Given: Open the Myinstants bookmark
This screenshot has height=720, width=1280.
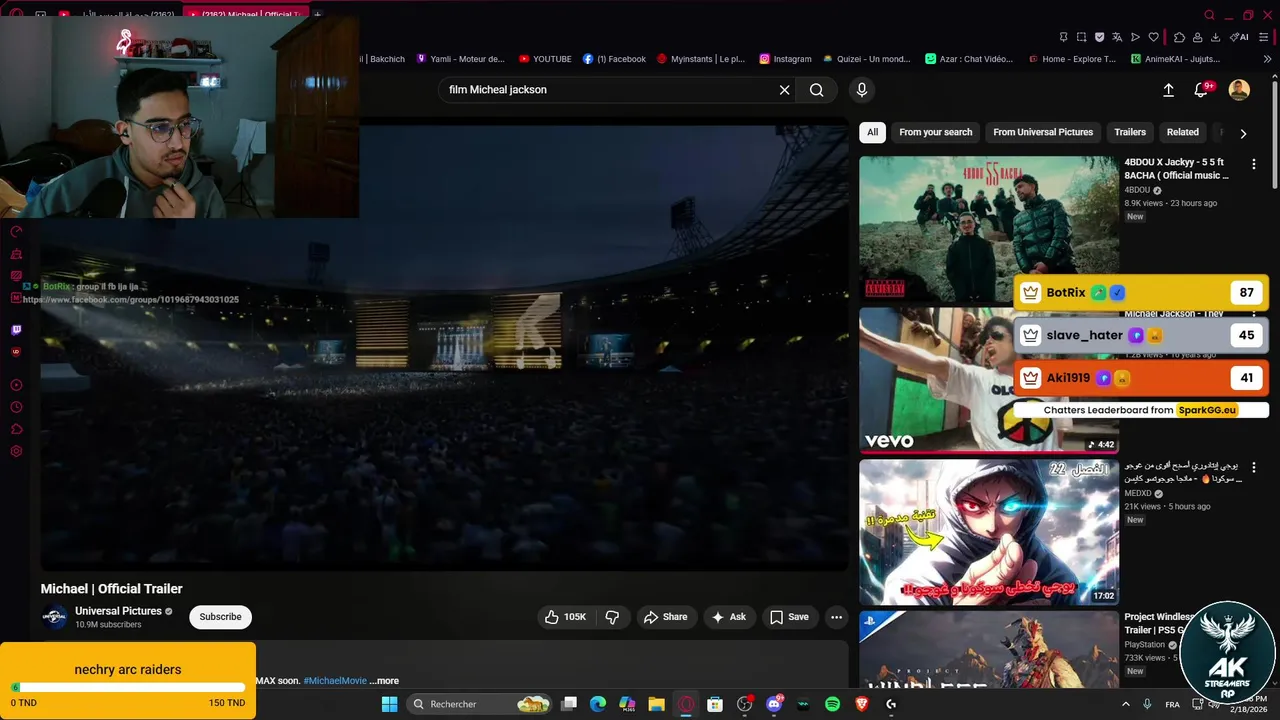Looking at the screenshot, I should [x=700, y=59].
